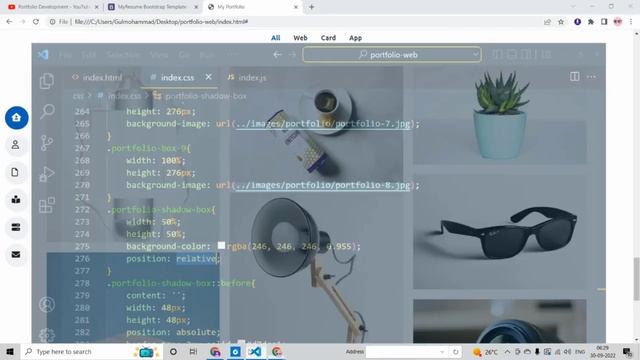The image size is (640, 360).
Task: Open the envelope contact icon in the page sidebar
Action: [x=16, y=255]
